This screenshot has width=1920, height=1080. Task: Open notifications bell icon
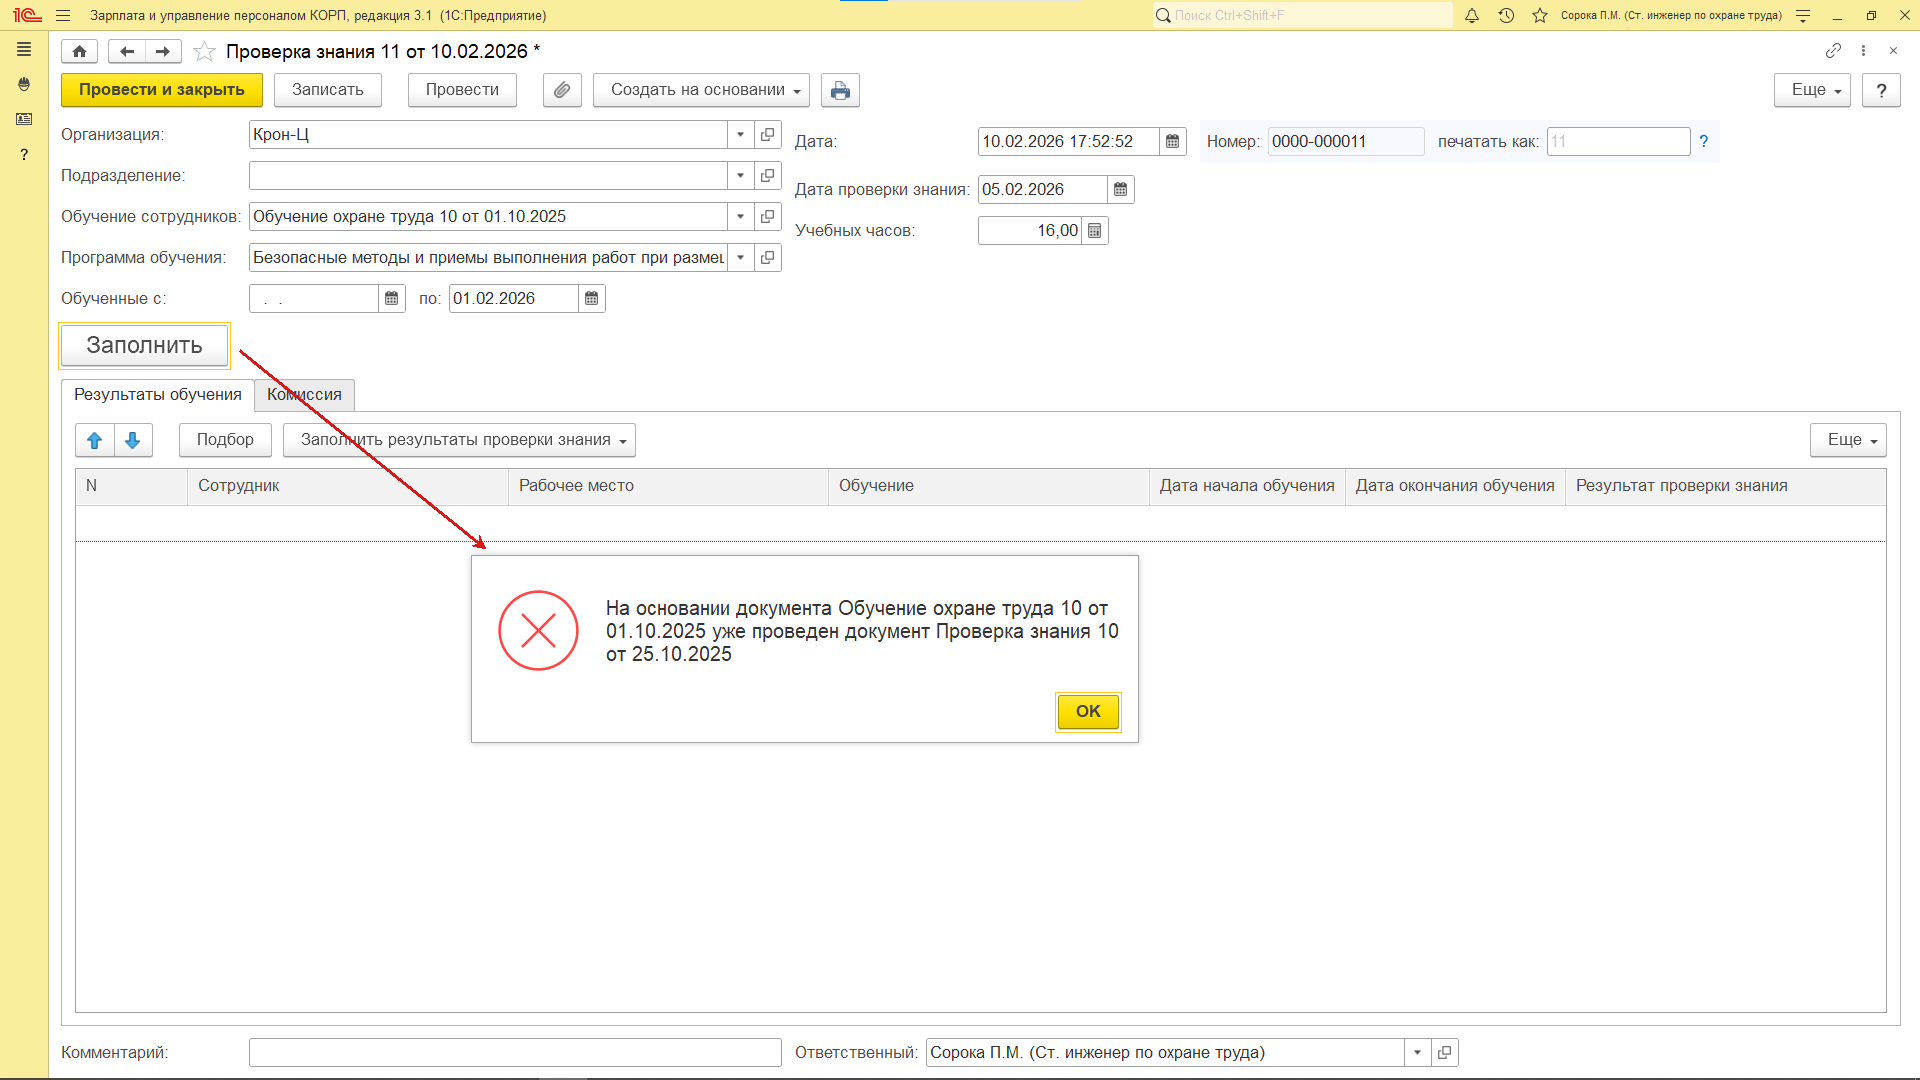pyautogui.click(x=1472, y=15)
